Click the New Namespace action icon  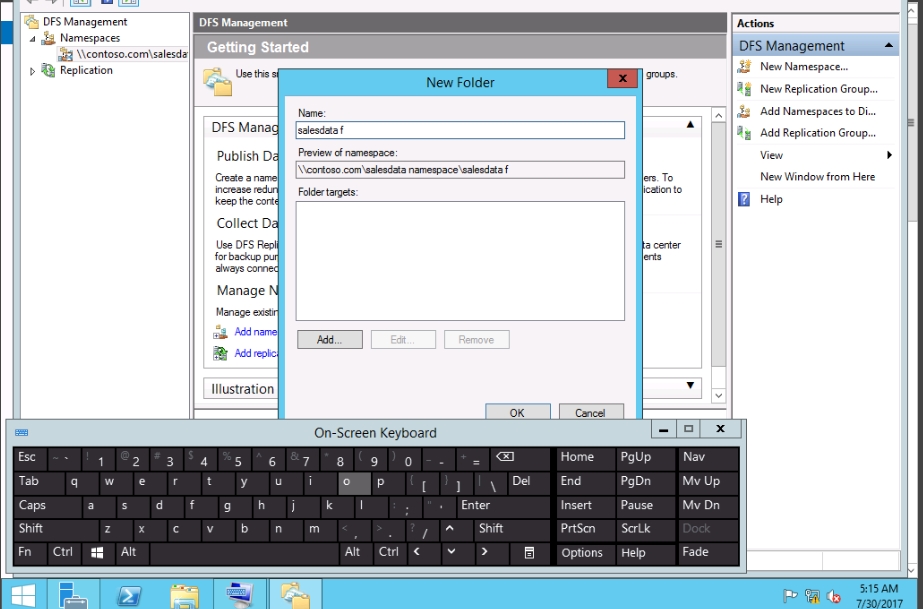tap(744, 67)
